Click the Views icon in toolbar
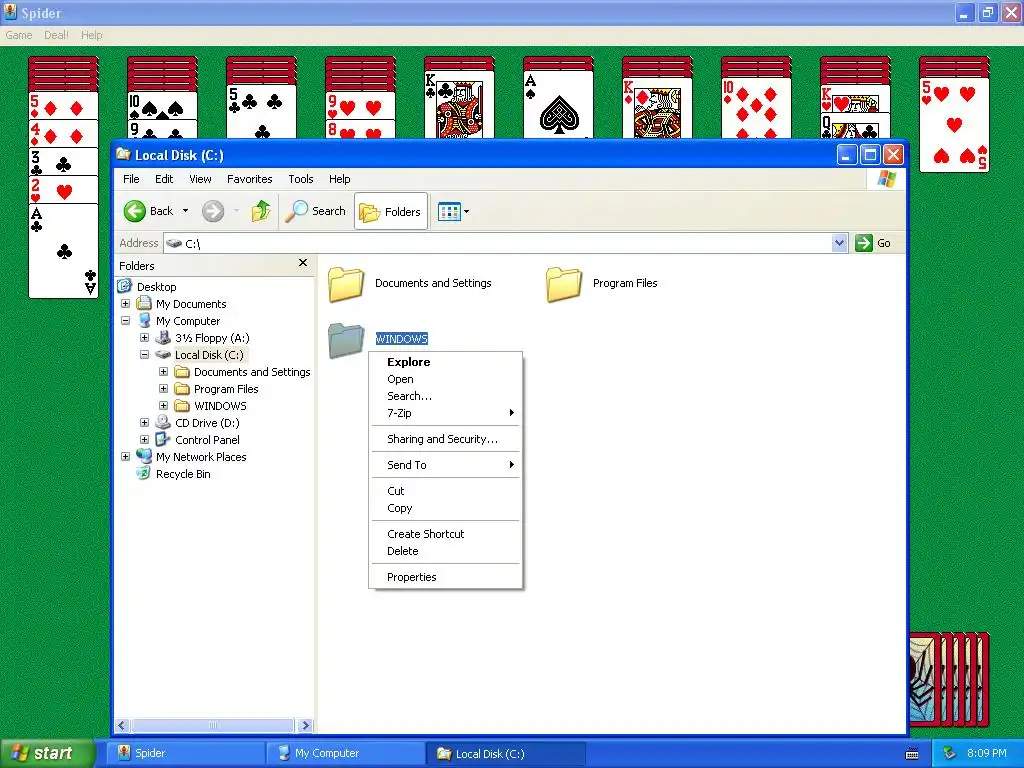The image size is (1024, 768). pos(449,212)
